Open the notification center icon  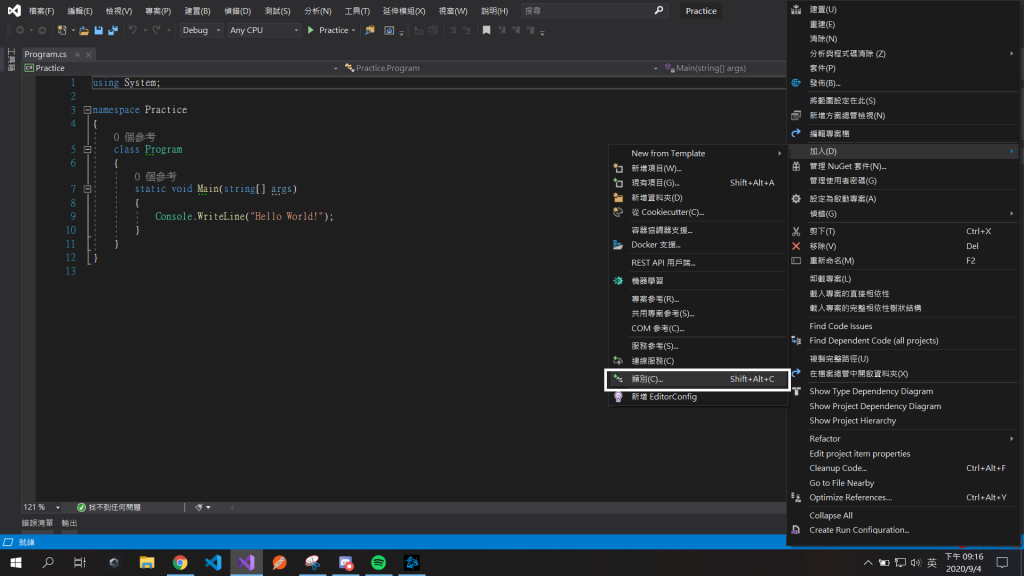tap(1002, 562)
